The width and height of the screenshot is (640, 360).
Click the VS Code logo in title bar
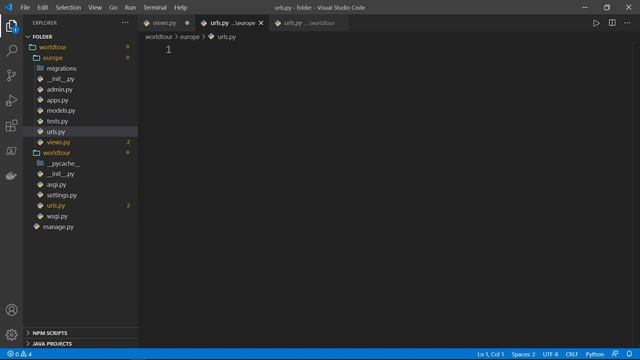tap(9, 7)
